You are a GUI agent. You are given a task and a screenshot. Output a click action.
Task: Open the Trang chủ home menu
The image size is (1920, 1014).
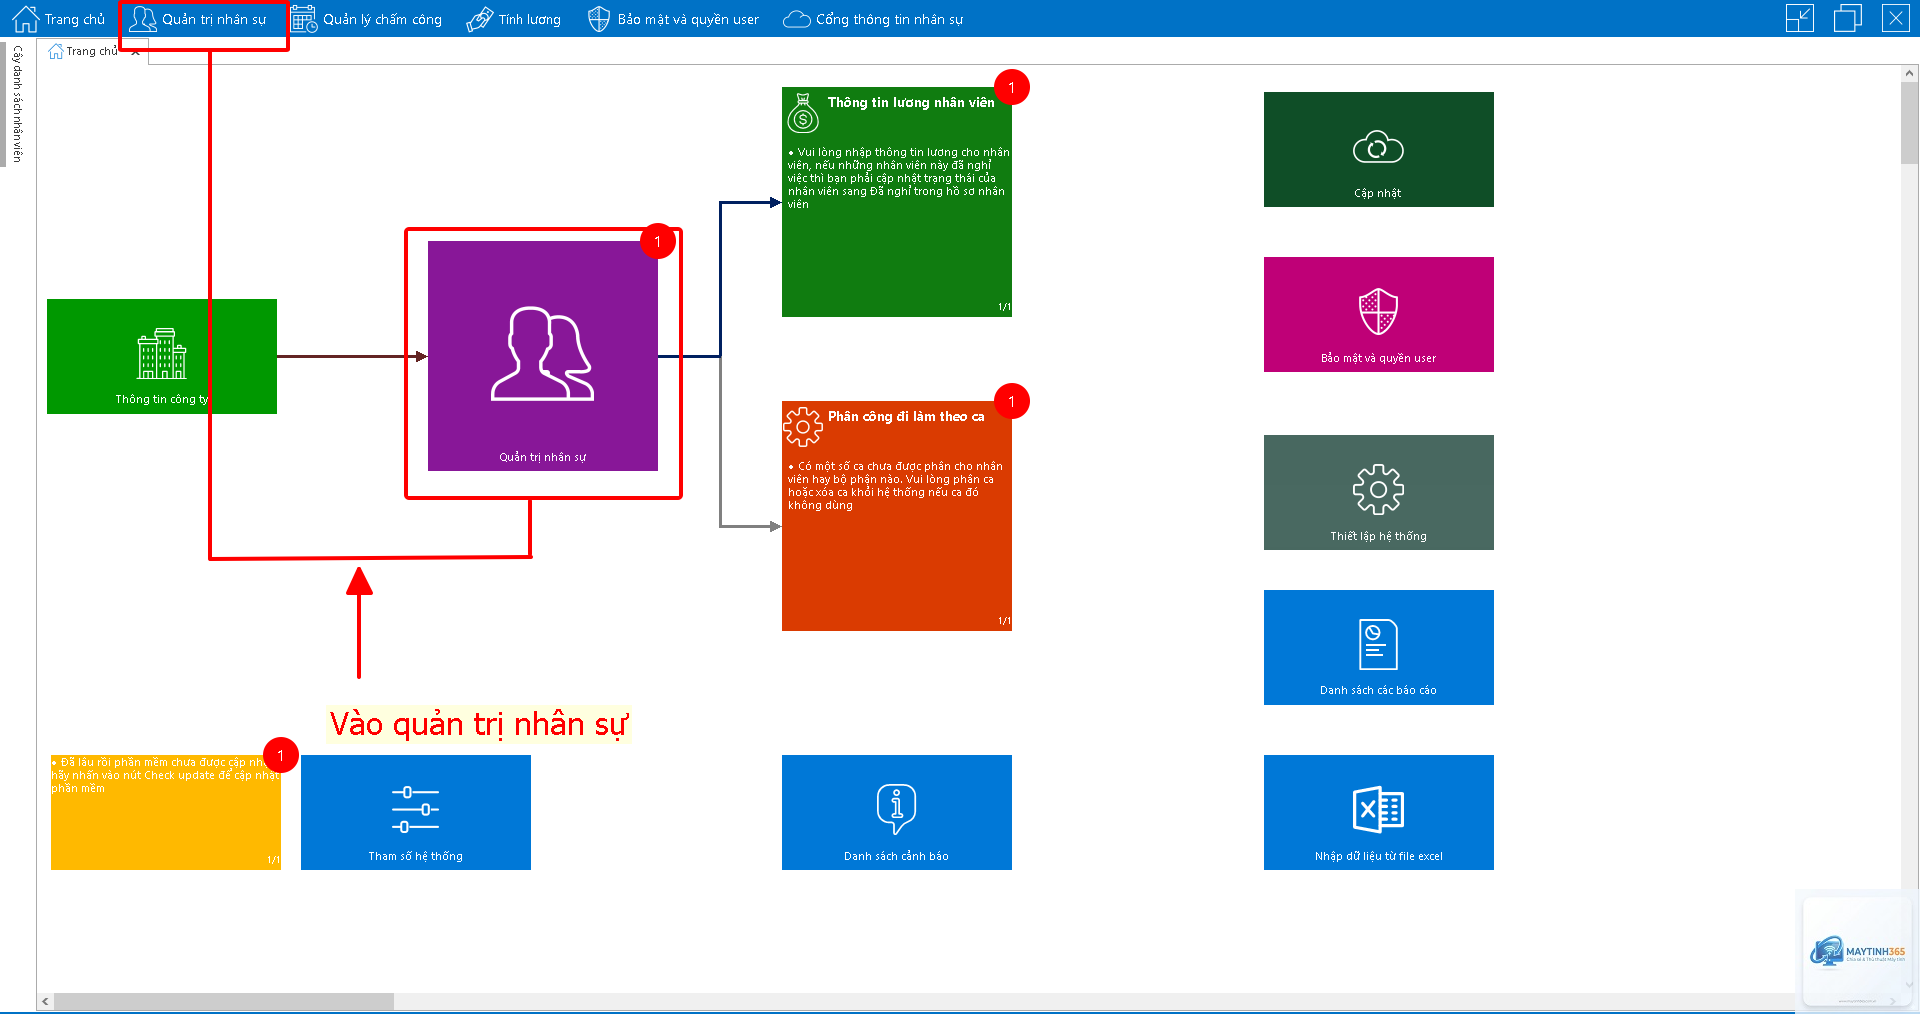pos(58,19)
